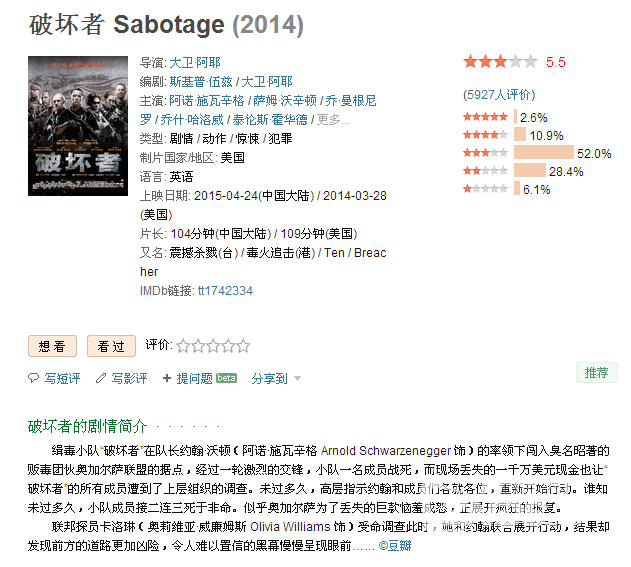Rate the movie three stars
631x567 pixels.
213,346
